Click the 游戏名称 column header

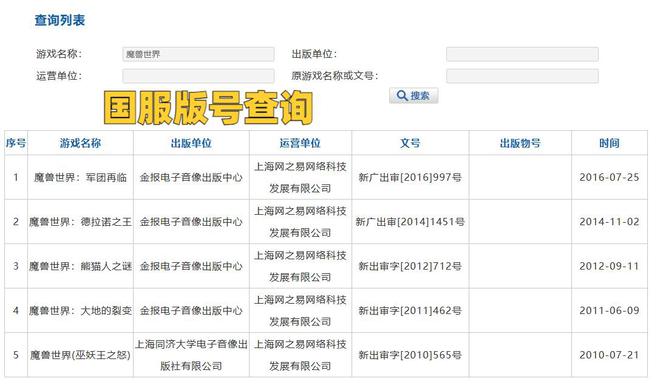point(80,143)
